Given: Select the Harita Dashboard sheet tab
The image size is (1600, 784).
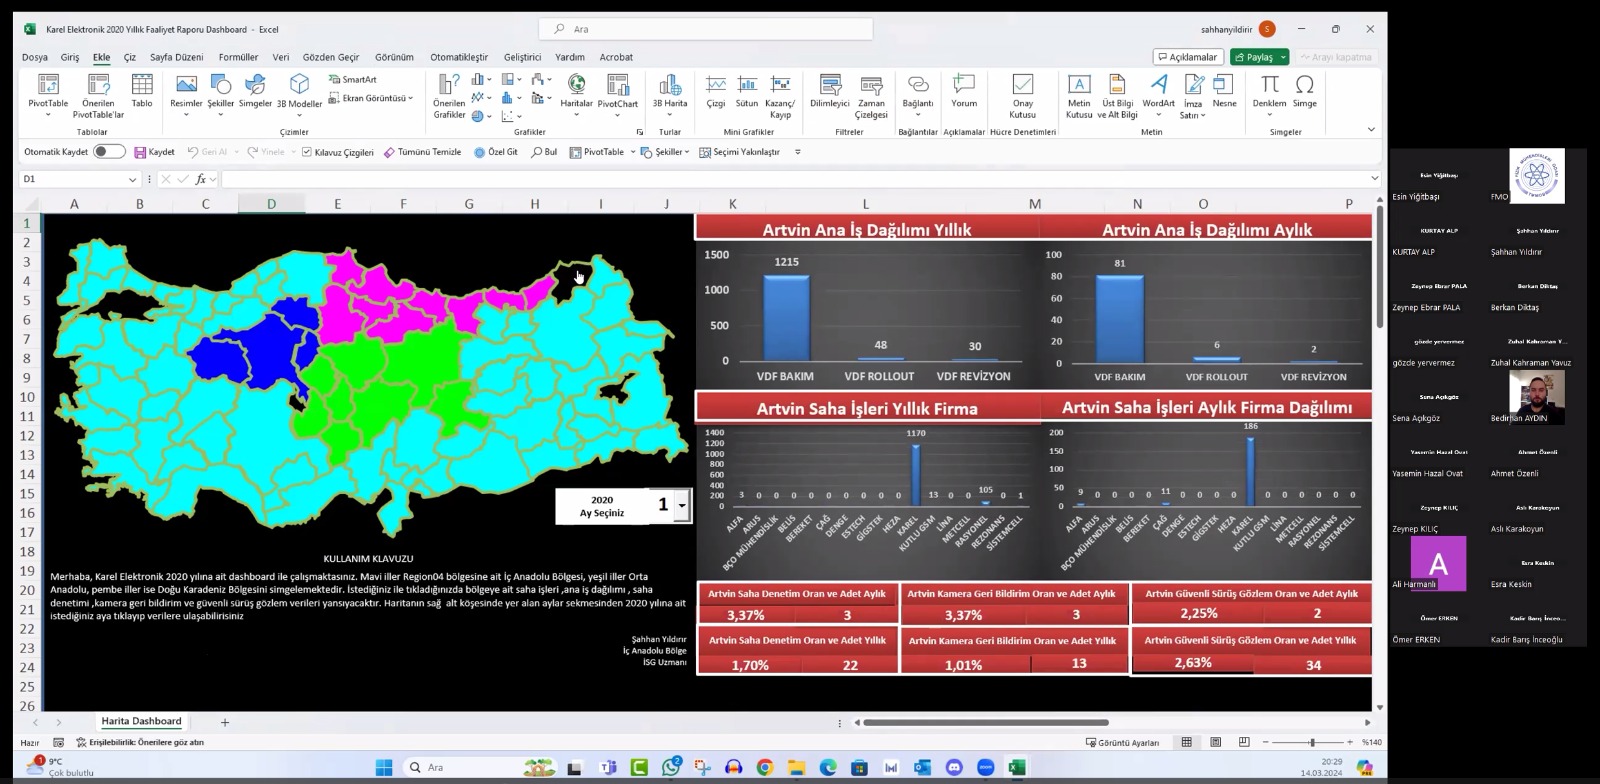Looking at the screenshot, I should 141,721.
